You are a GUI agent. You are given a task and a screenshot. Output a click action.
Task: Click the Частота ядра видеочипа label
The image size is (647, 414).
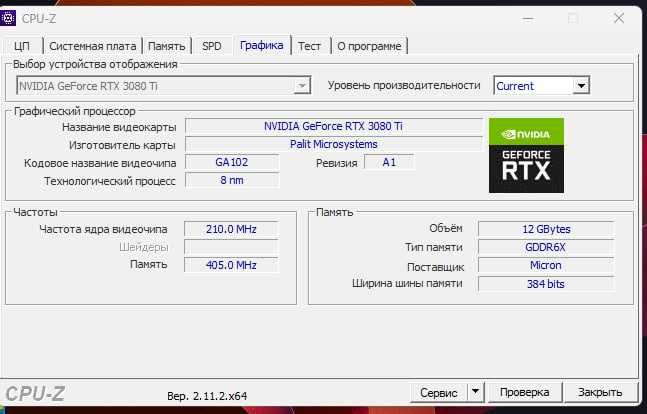point(103,229)
